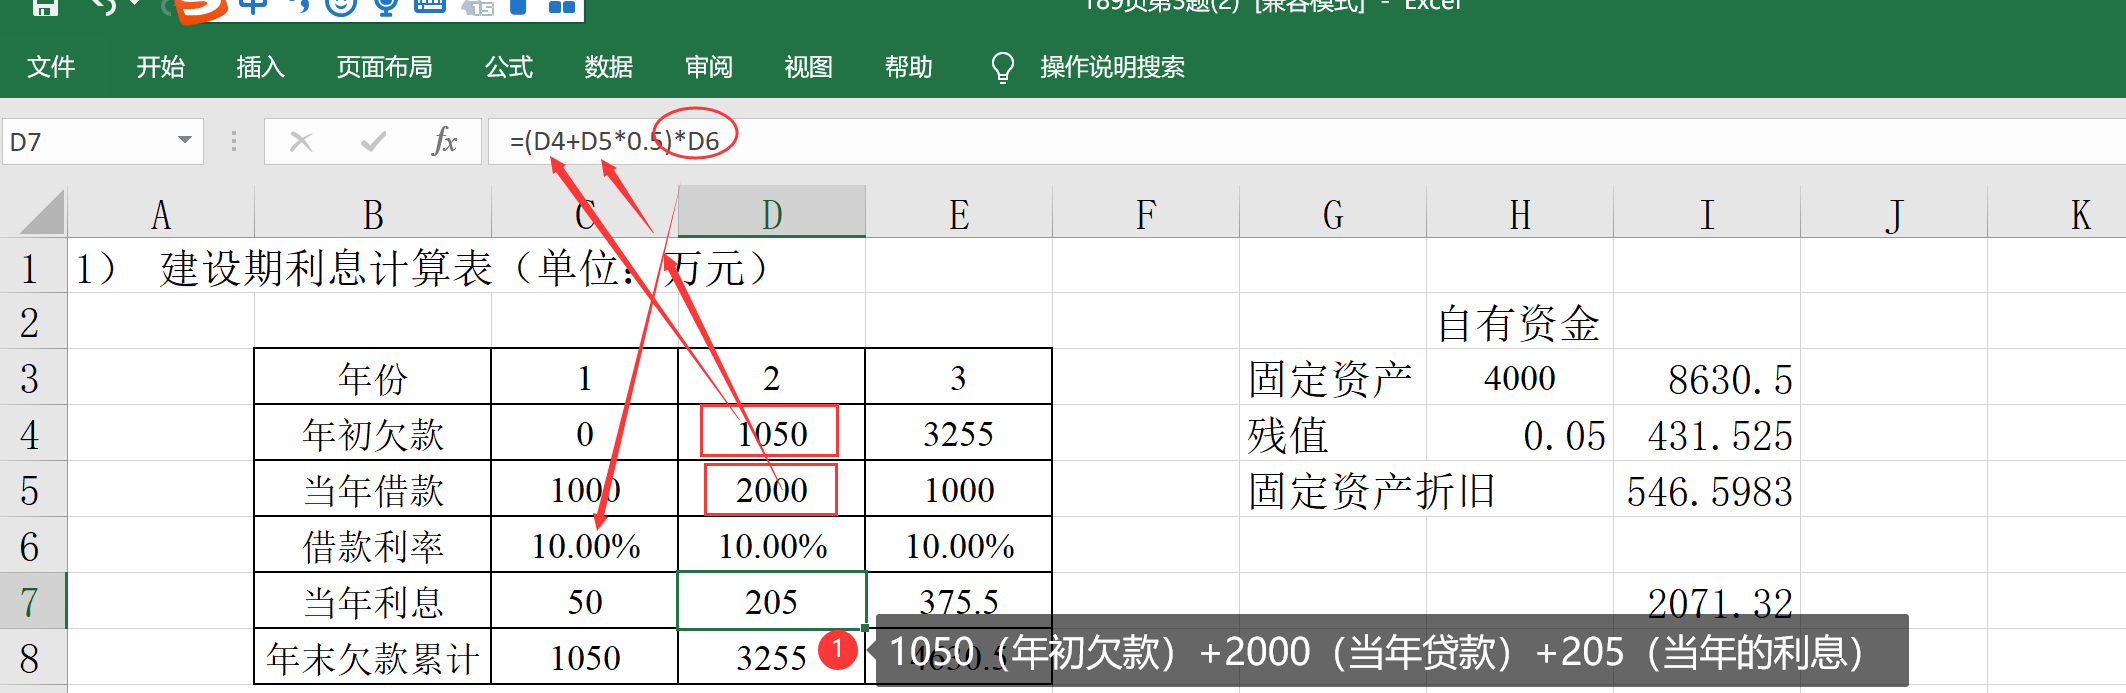2126x693 pixels.
Task: Select cell D7 containing 205
Action: click(x=772, y=601)
